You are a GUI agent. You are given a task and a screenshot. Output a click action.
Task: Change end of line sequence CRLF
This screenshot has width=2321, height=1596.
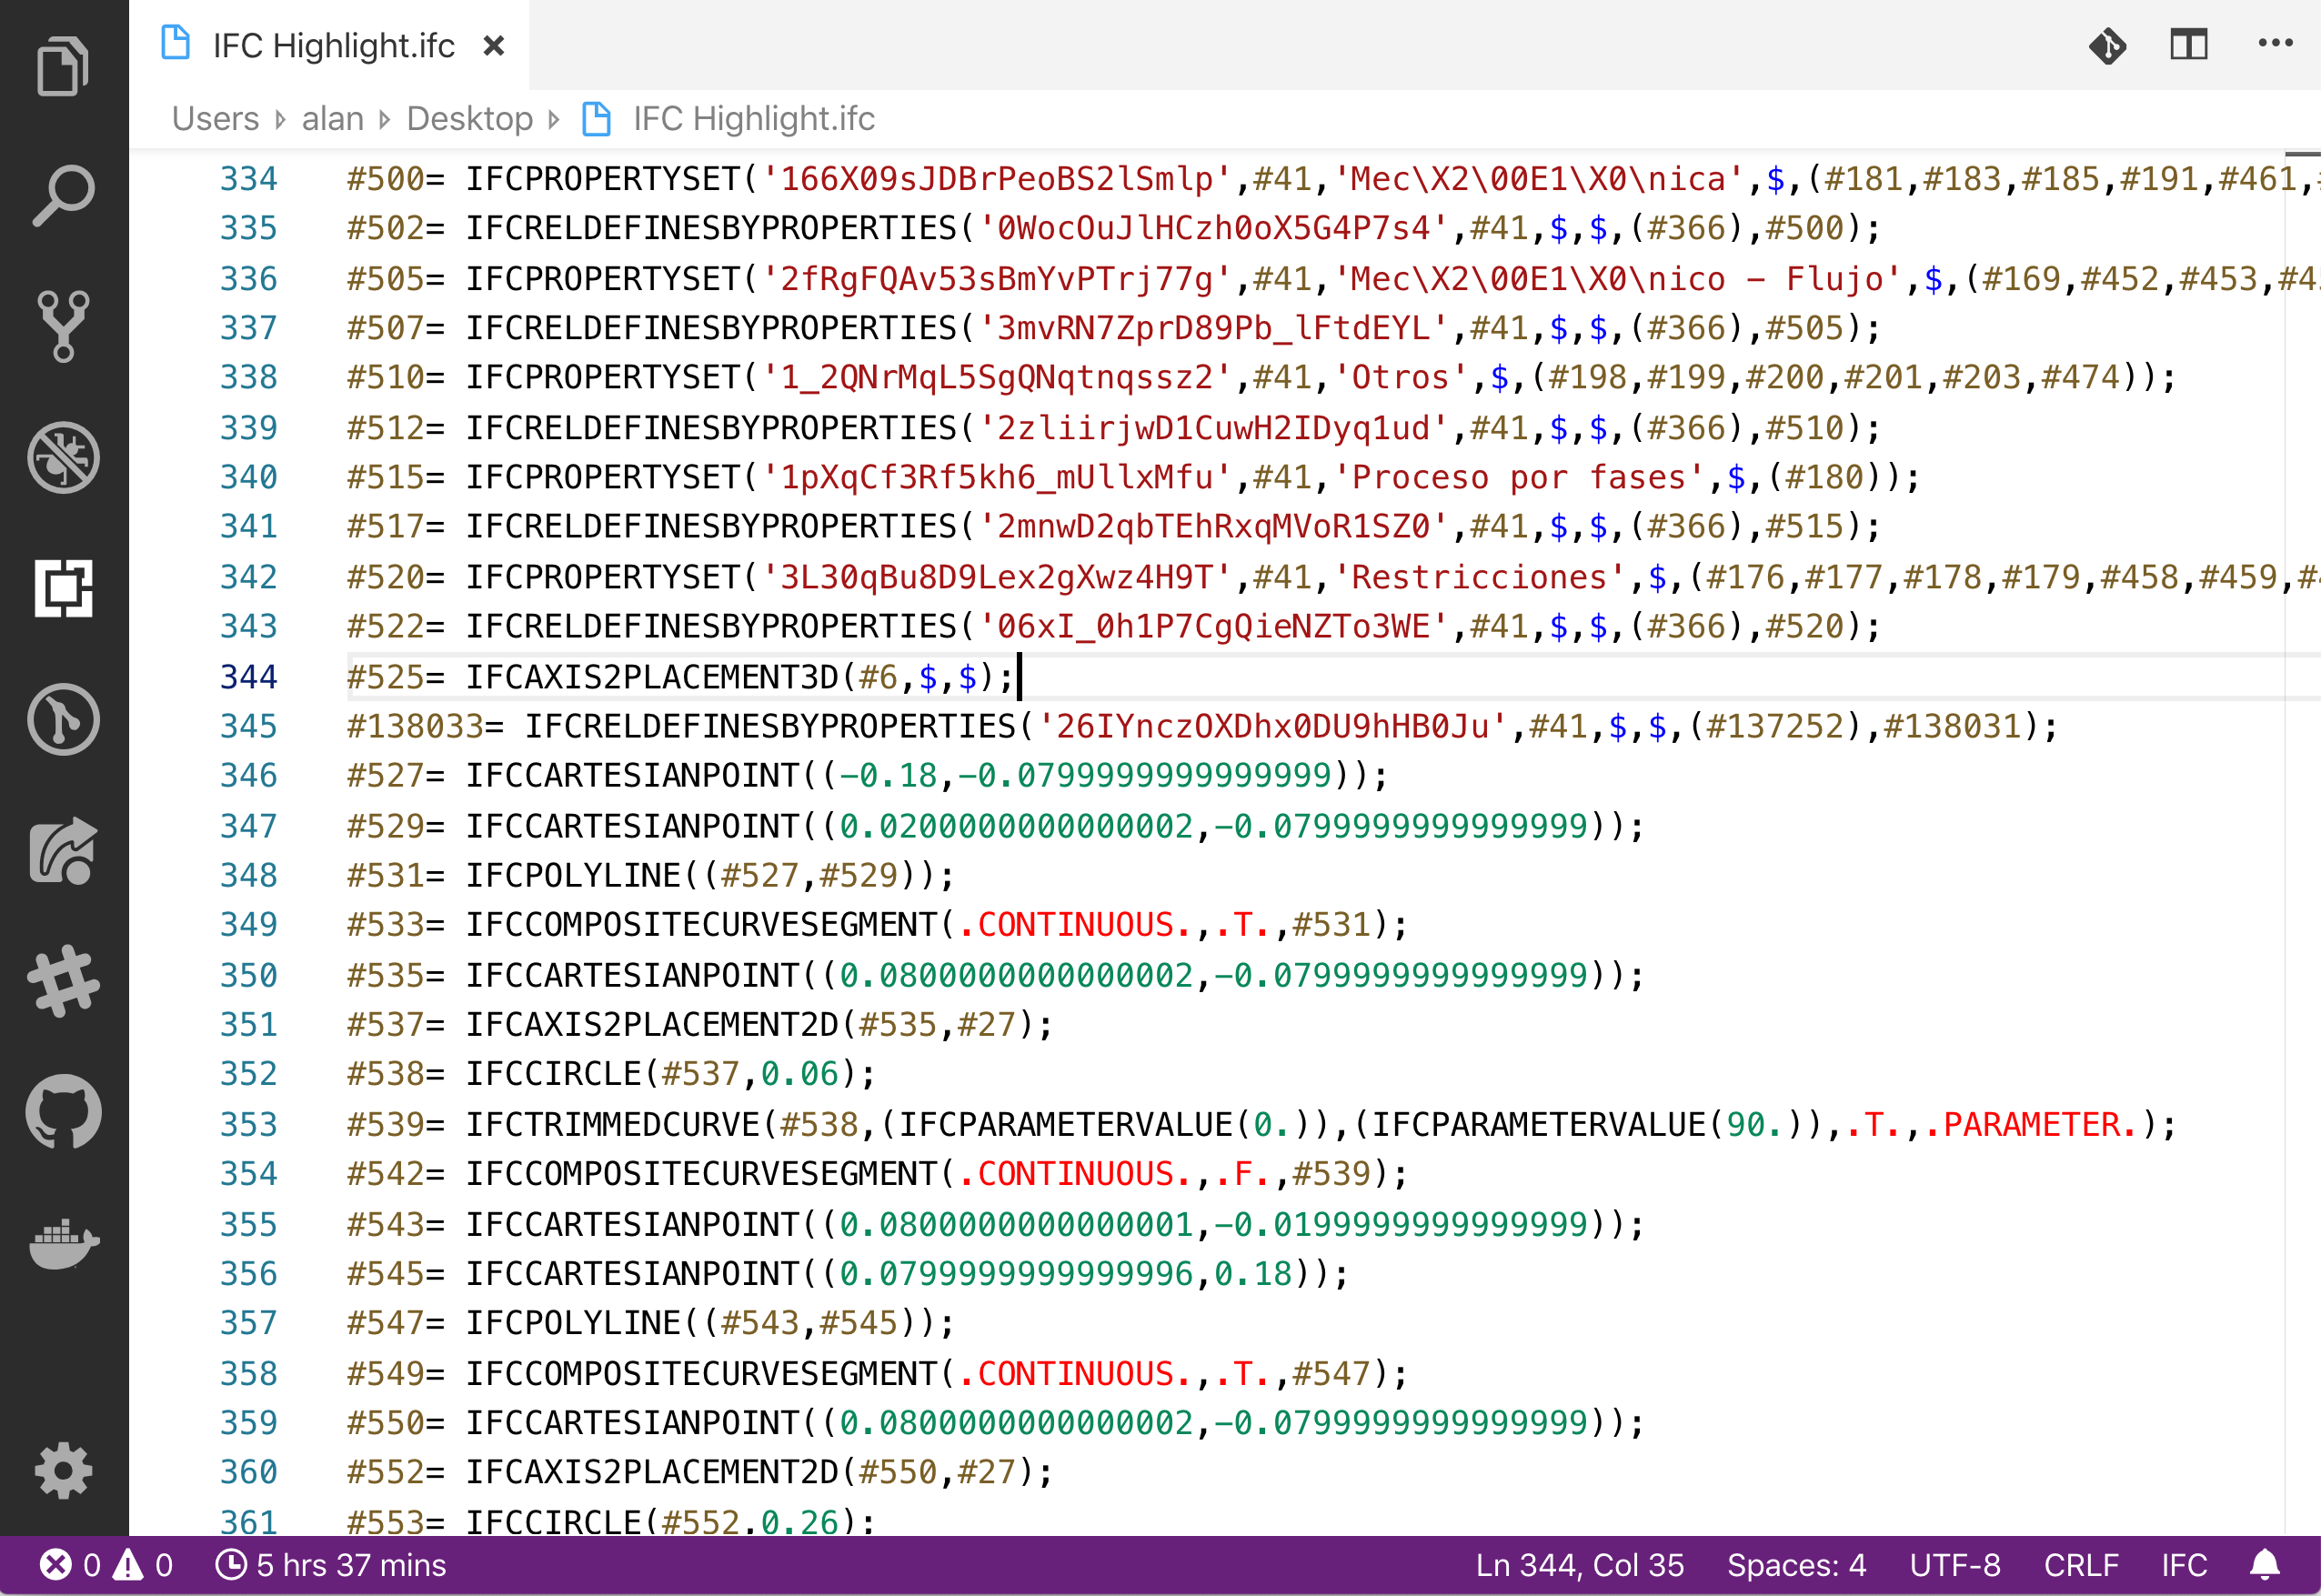pyautogui.click(x=2081, y=1565)
